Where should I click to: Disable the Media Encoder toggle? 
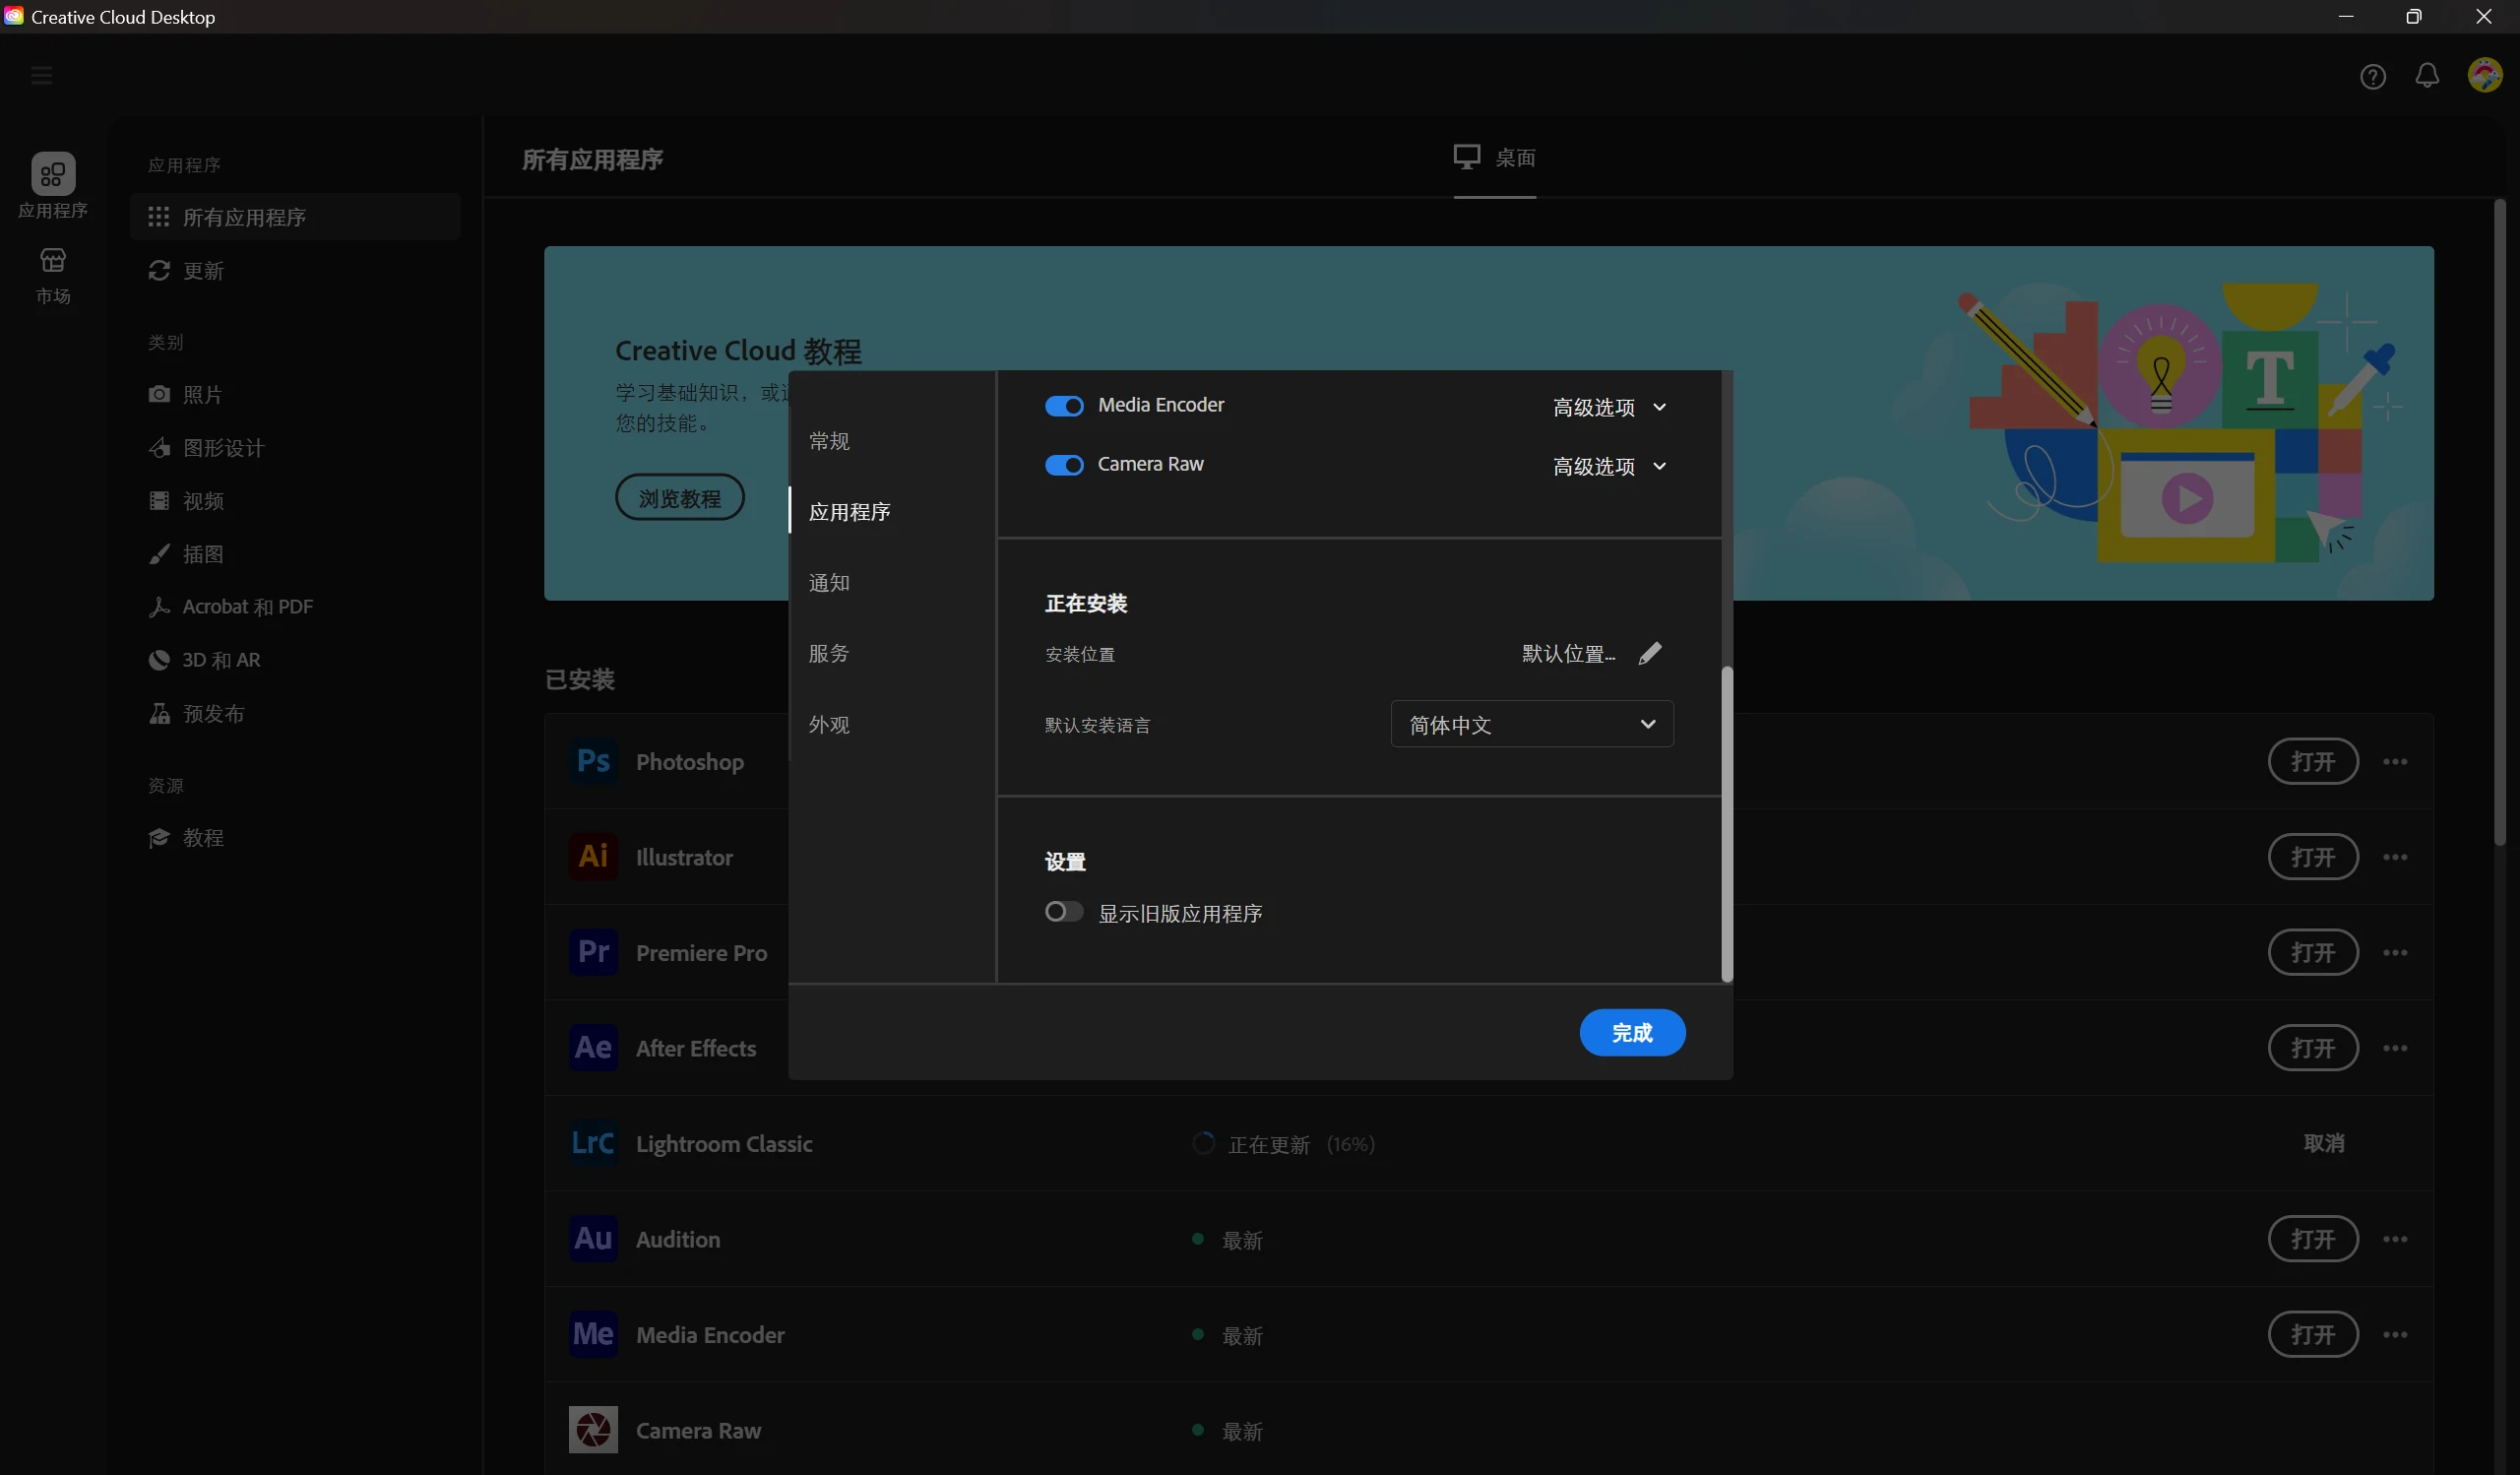[x=1064, y=406]
